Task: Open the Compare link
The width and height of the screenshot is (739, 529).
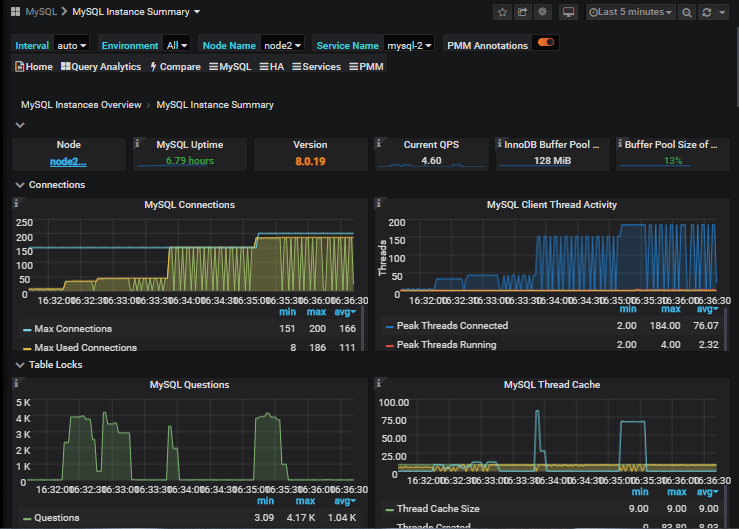Action: 175,66
